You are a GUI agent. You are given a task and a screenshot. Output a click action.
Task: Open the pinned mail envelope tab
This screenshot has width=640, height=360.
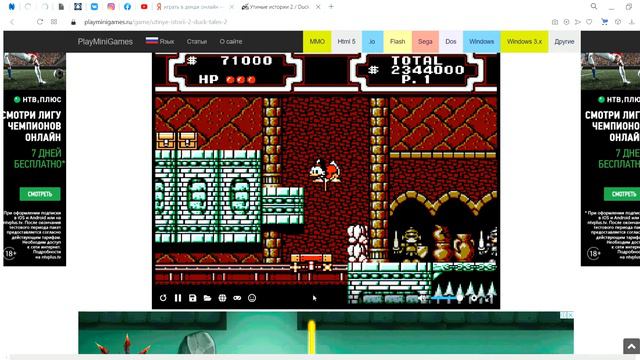click(x=94, y=7)
